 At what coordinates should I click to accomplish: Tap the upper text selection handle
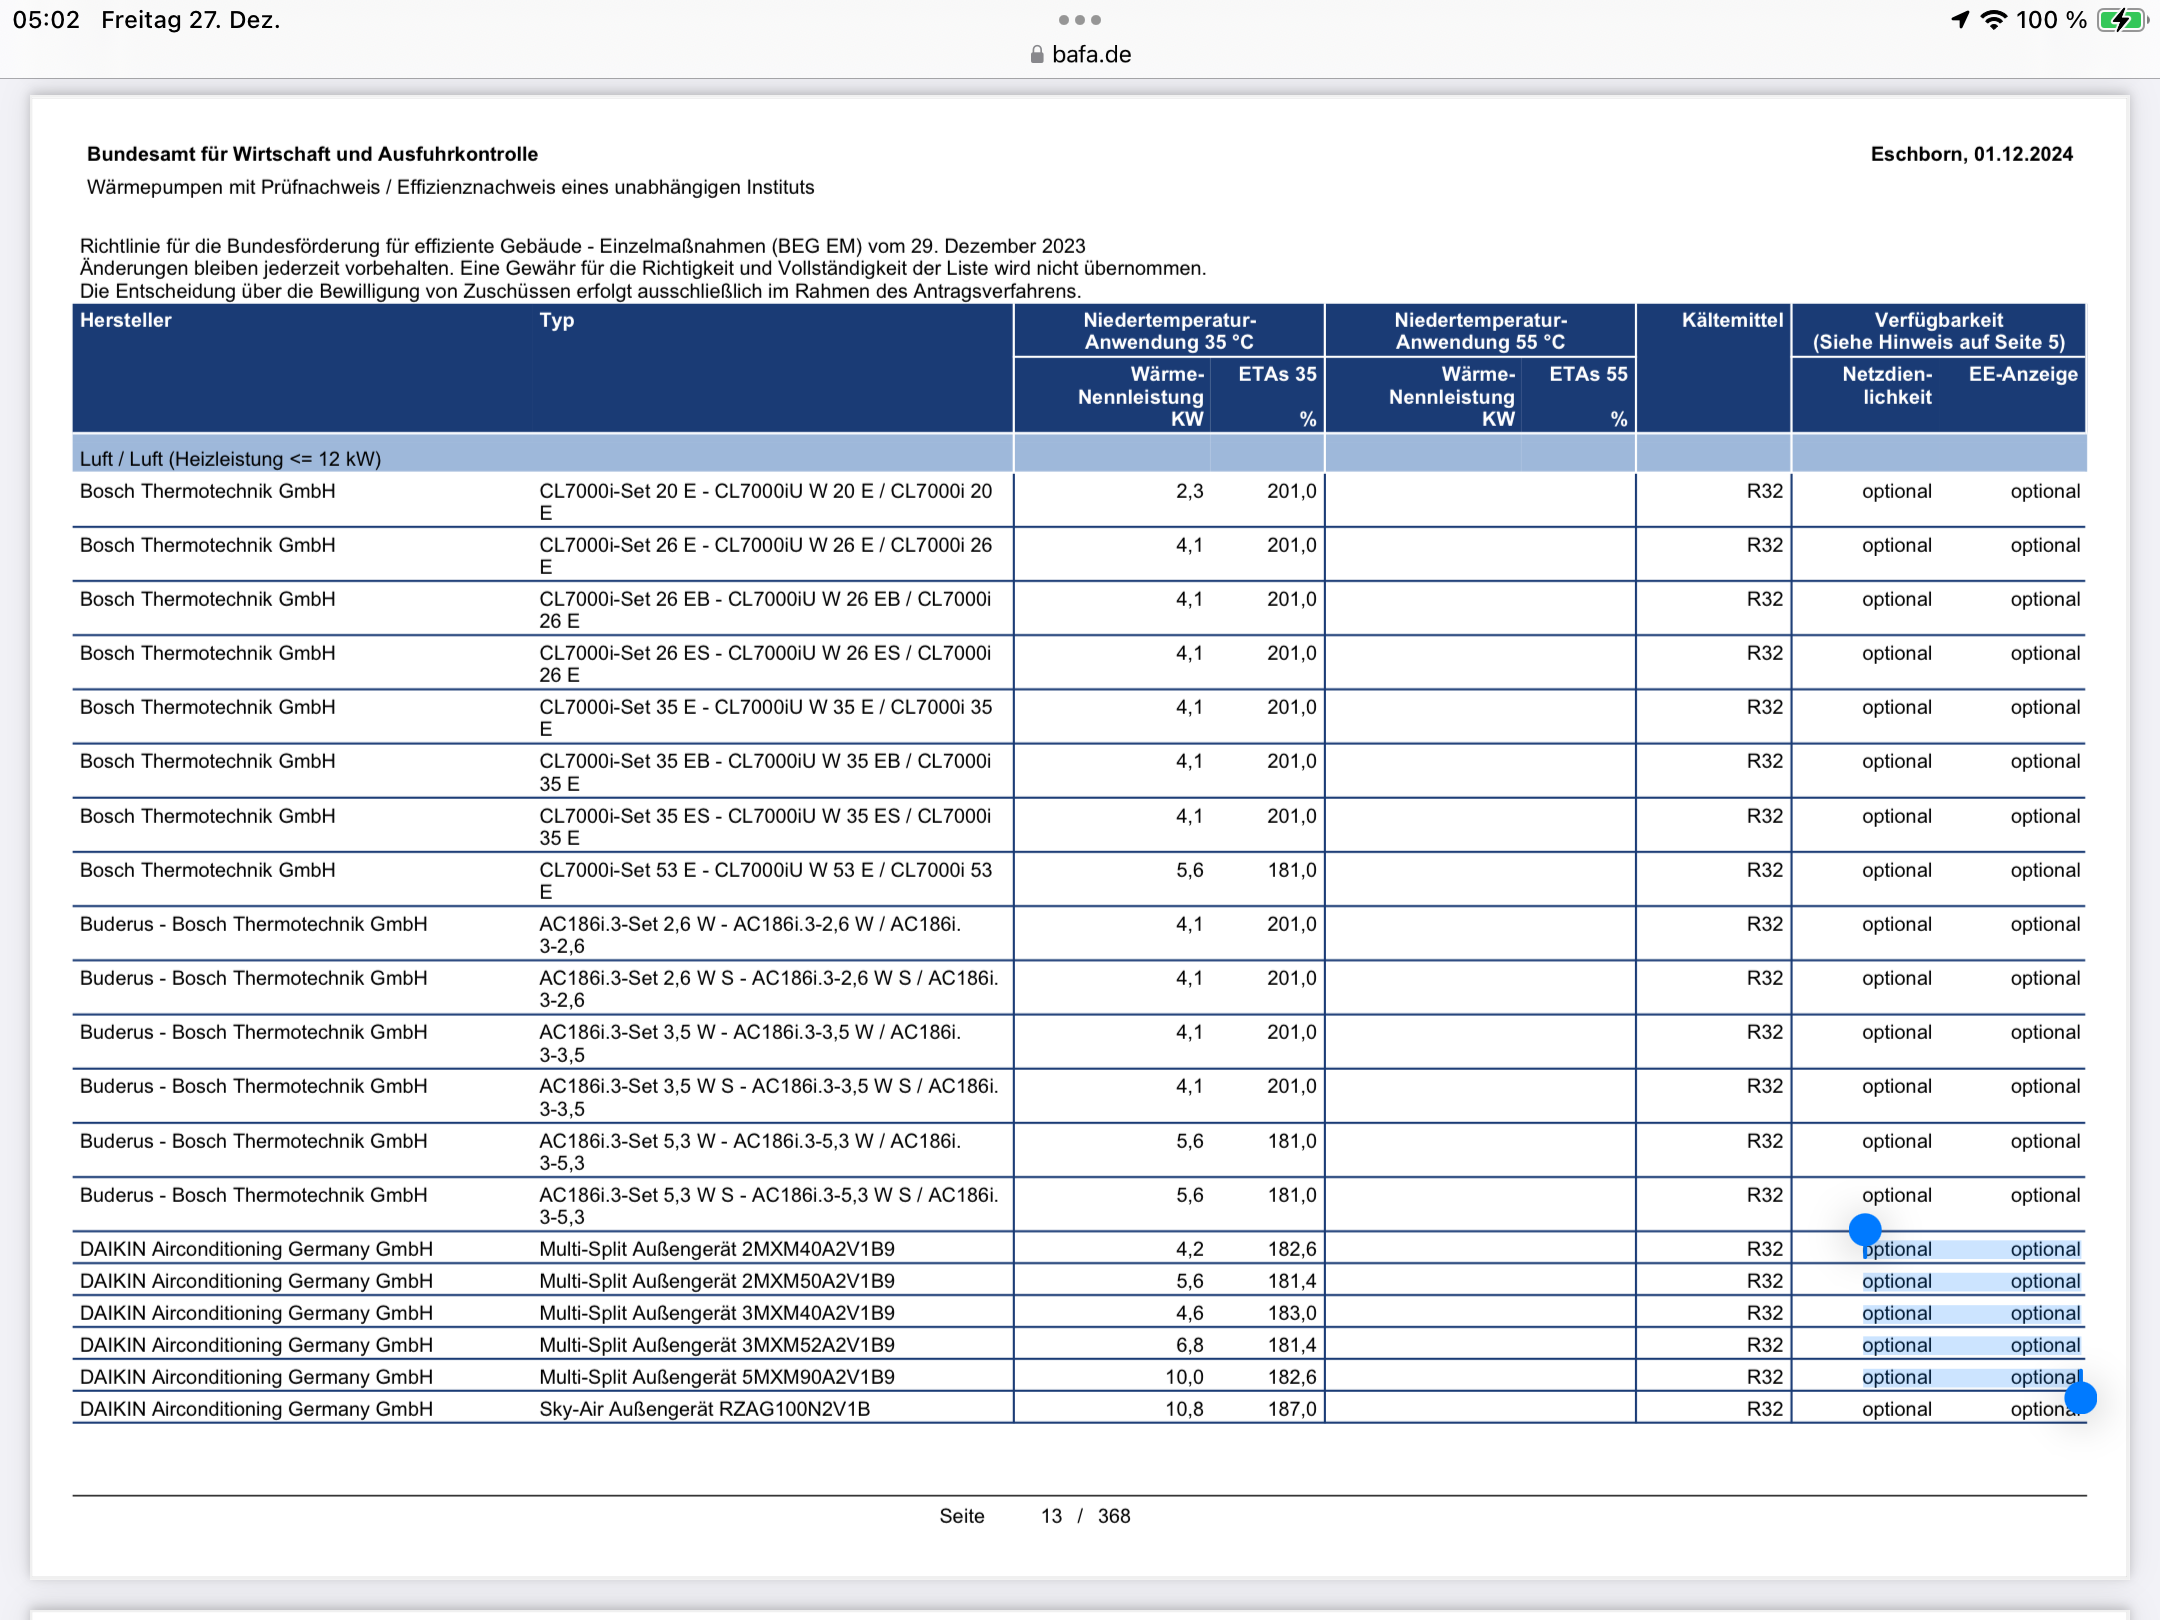coord(1865,1229)
